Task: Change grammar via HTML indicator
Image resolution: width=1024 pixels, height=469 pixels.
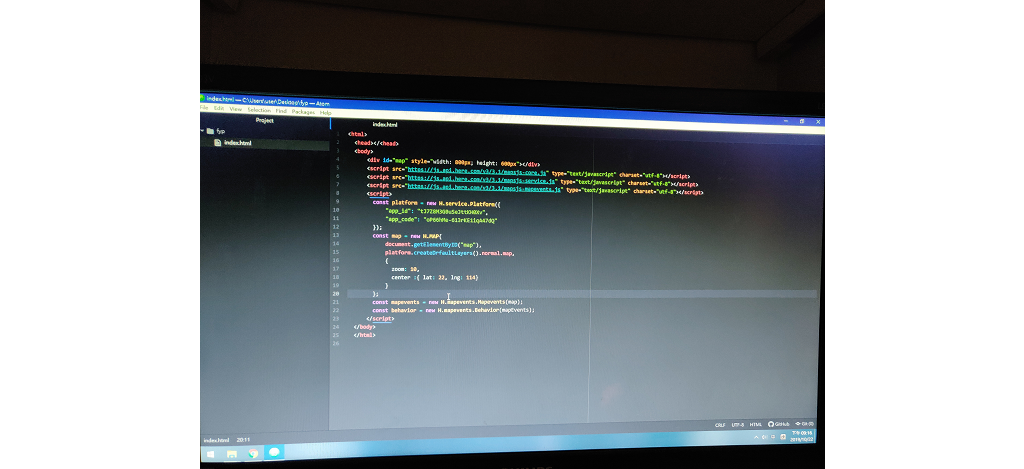Action: click(x=756, y=425)
